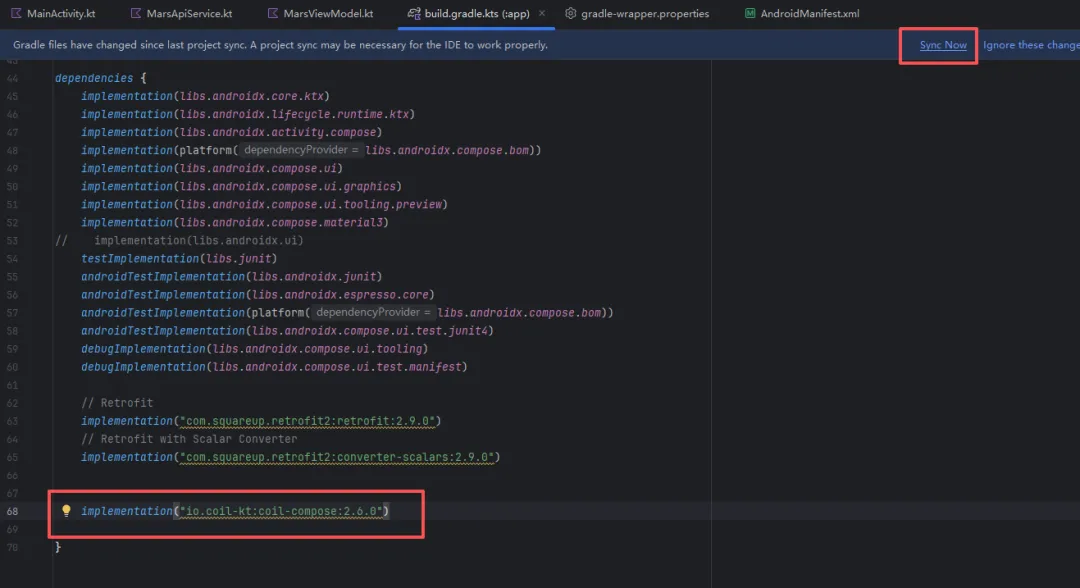Click the dependencyProvider hint on line 48
Image resolution: width=1080 pixels, height=588 pixels.
(301, 149)
